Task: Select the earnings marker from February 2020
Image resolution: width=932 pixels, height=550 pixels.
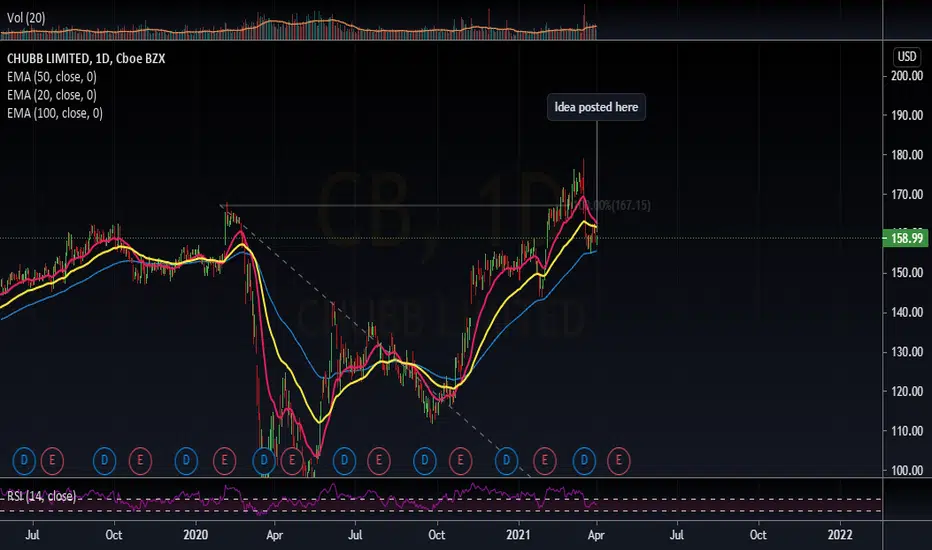Action: coord(225,461)
